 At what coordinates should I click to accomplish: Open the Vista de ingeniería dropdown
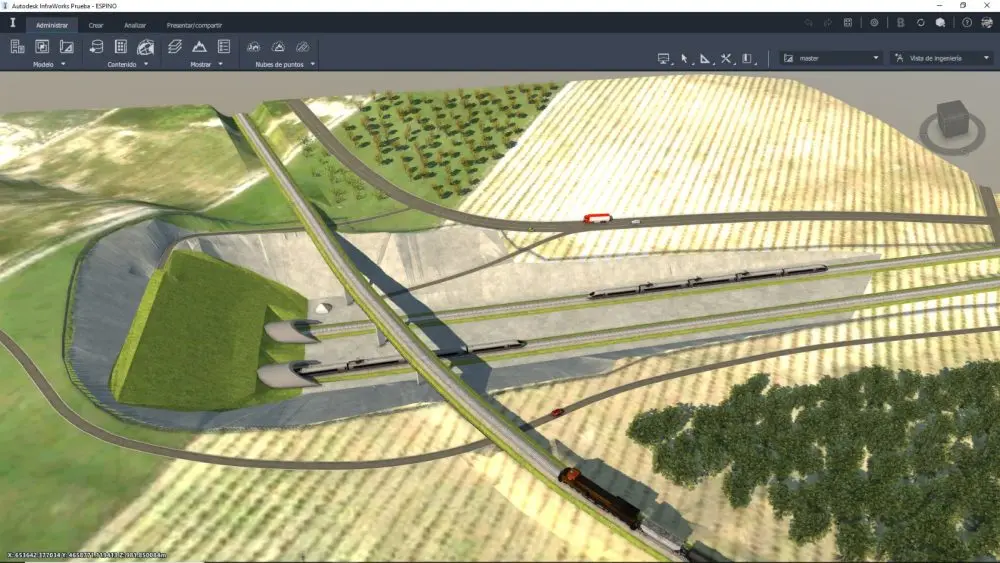pos(941,58)
